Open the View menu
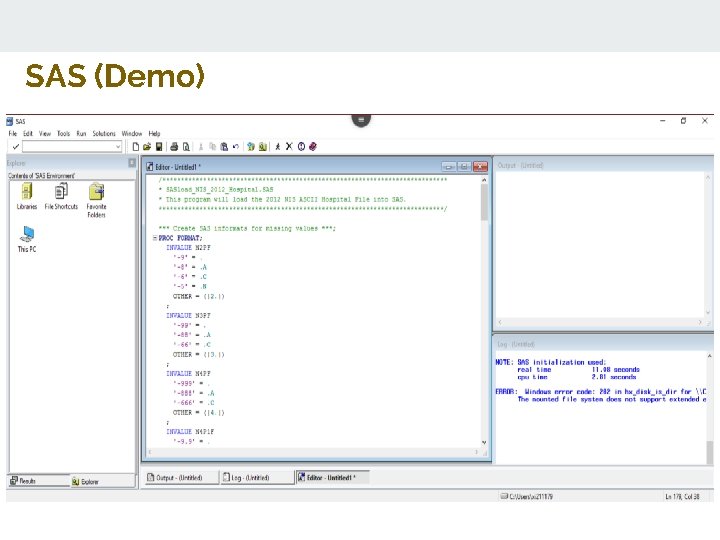Viewport: 720px width, 540px height. coord(45,134)
